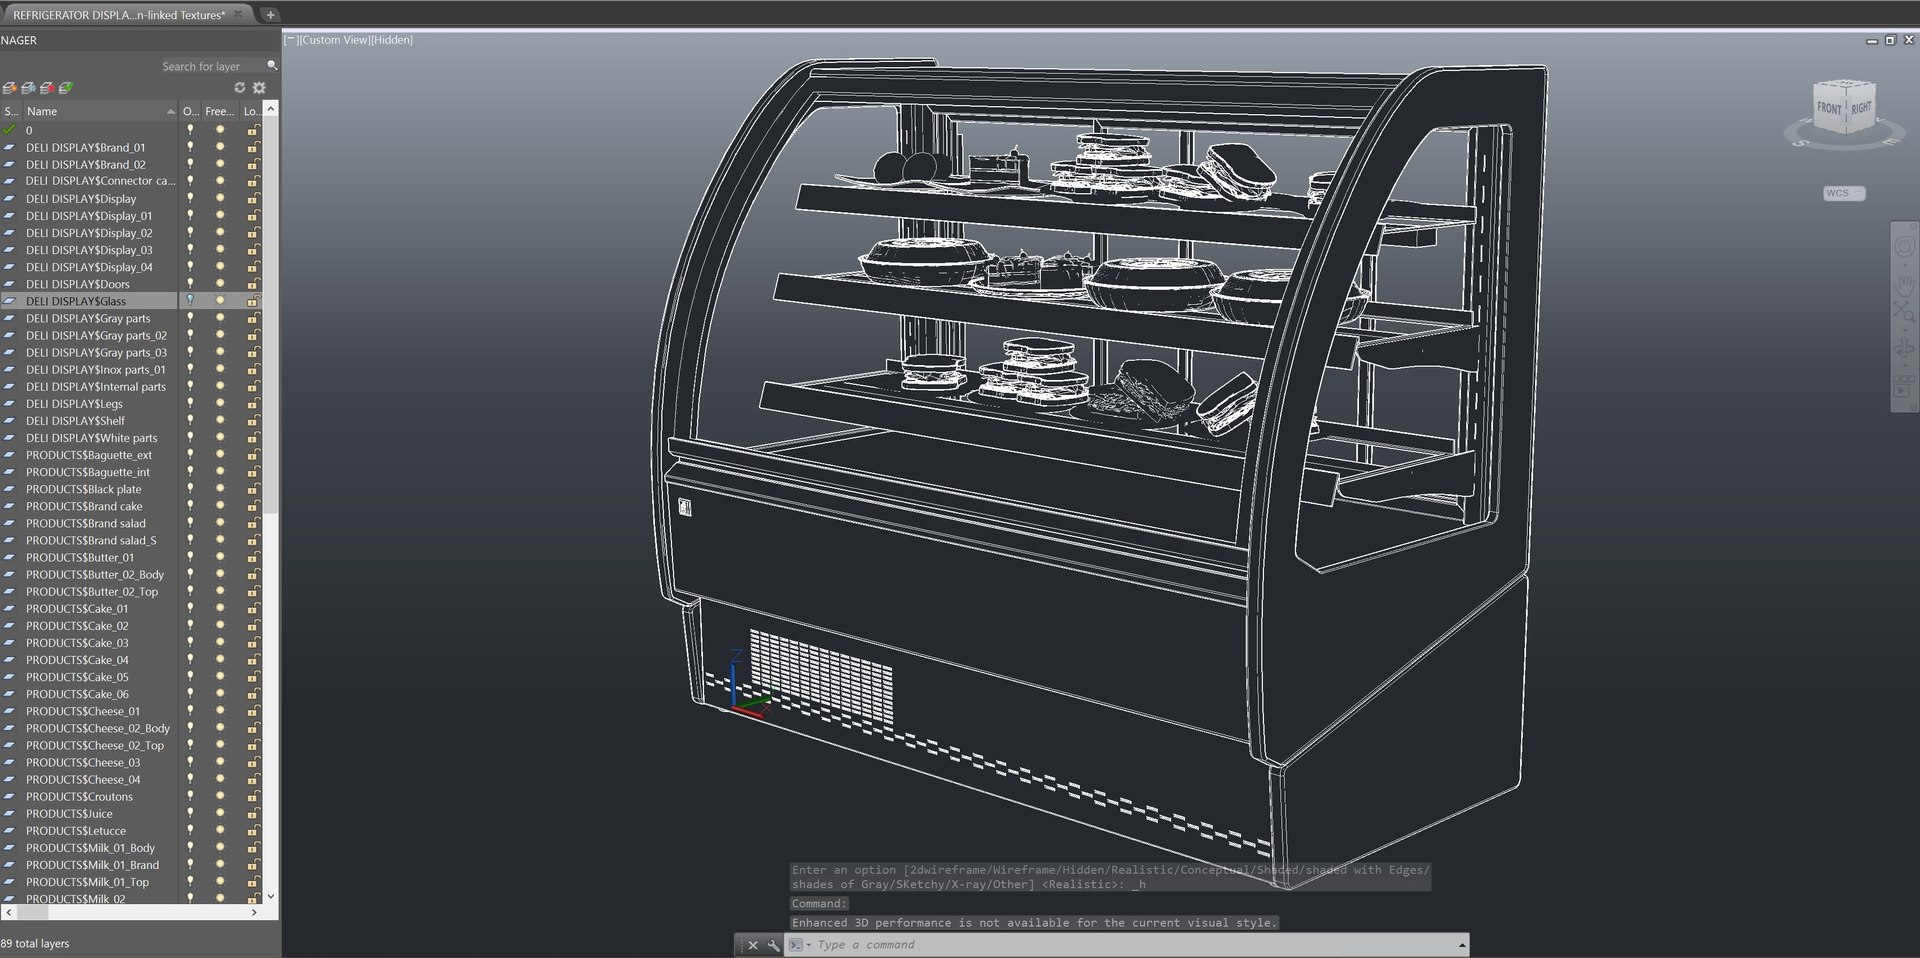Image resolution: width=1920 pixels, height=958 pixels.
Task: Freeze the PRODUCTS$Croutons layer
Action: (x=220, y=796)
